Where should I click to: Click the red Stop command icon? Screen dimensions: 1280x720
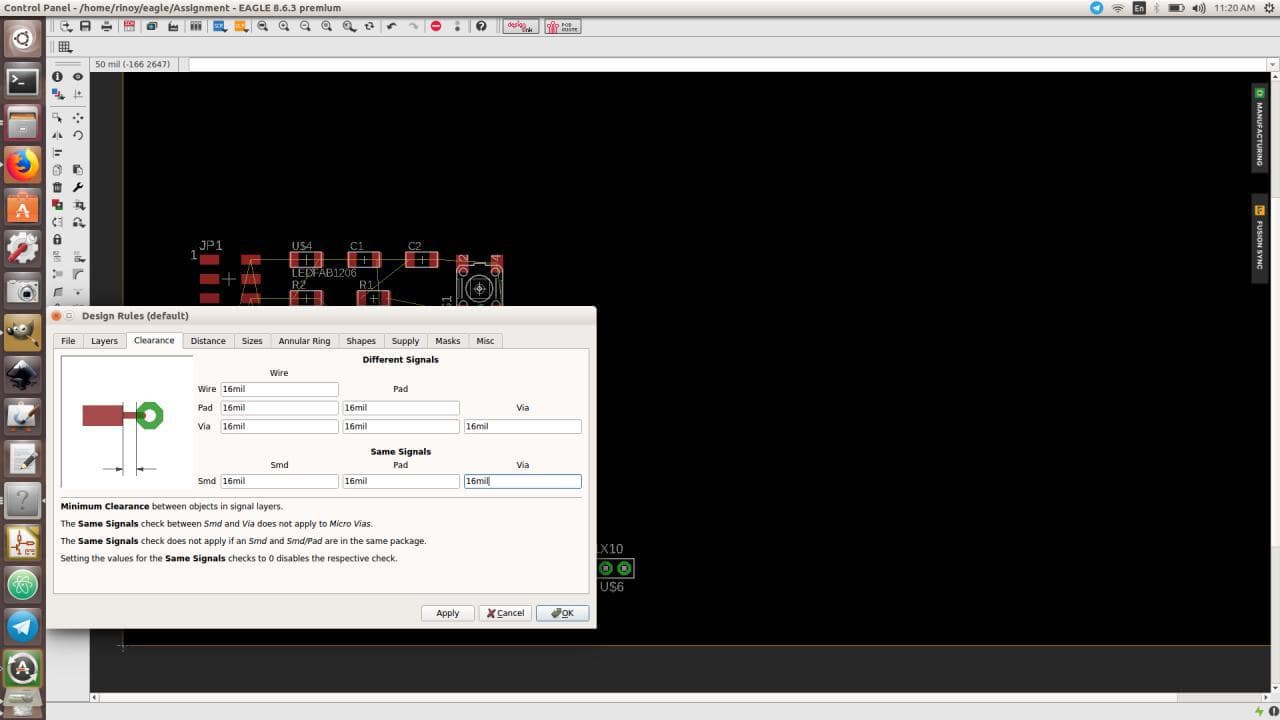coord(436,26)
